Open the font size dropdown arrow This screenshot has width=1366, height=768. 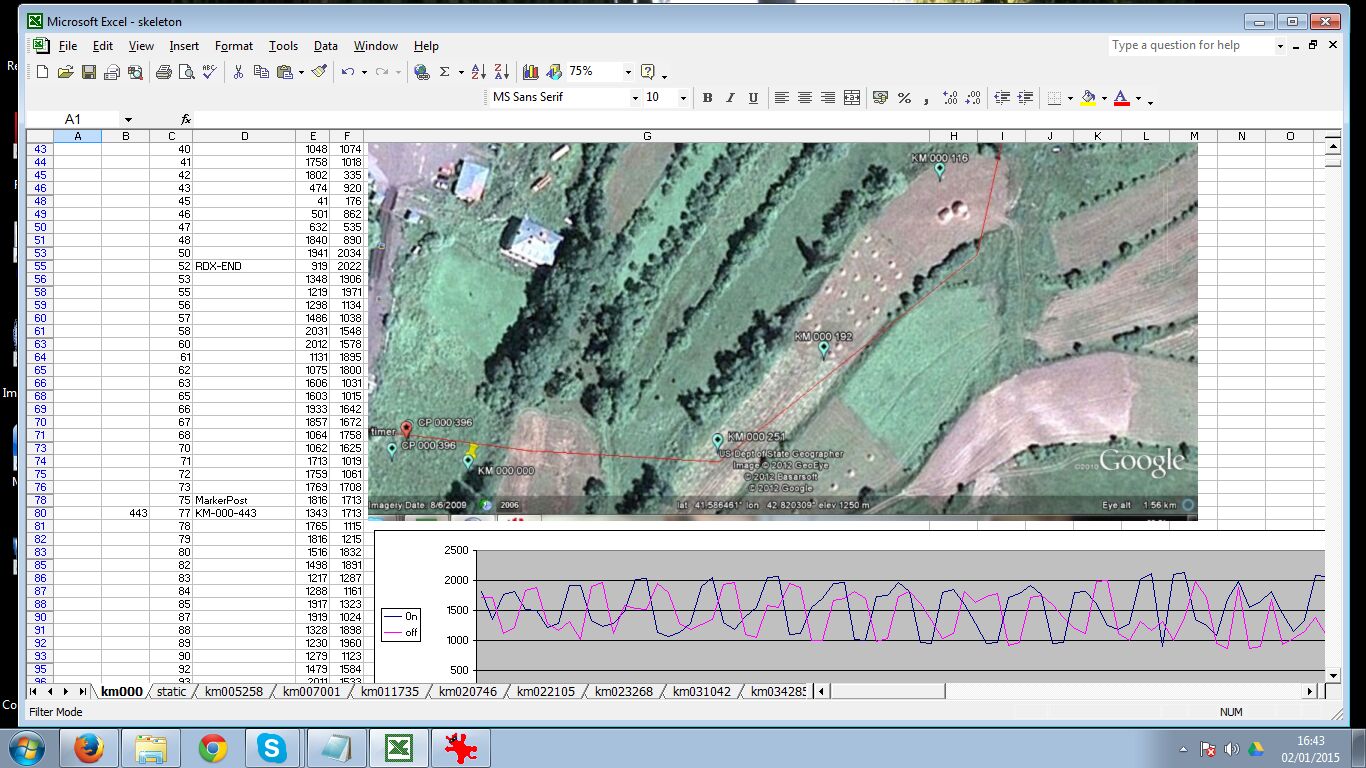click(x=683, y=98)
